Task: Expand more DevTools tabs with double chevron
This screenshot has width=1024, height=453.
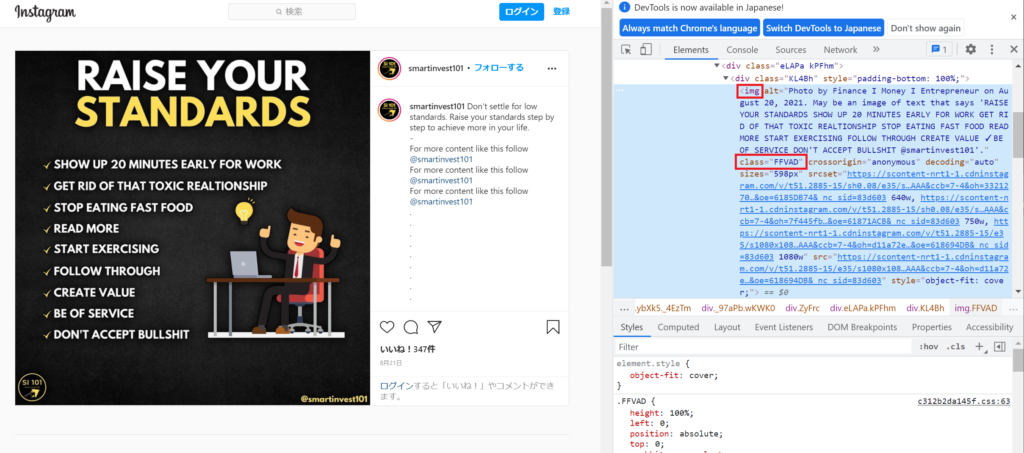Action: pos(876,49)
